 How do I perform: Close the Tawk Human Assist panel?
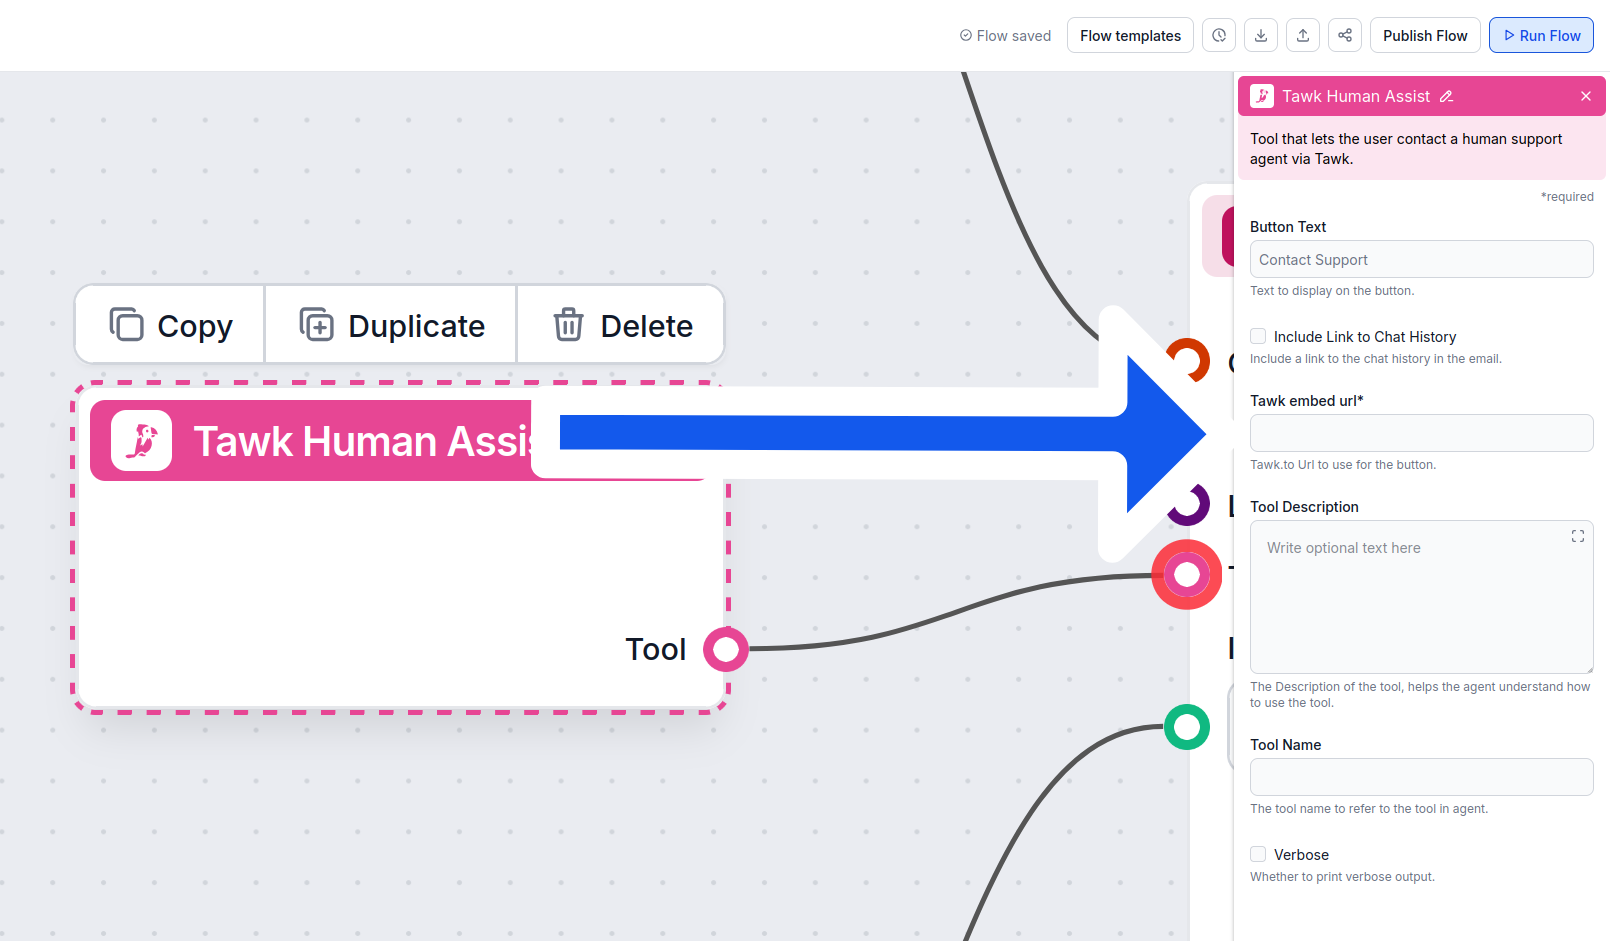pyautogui.click(x=1585, y=96)
